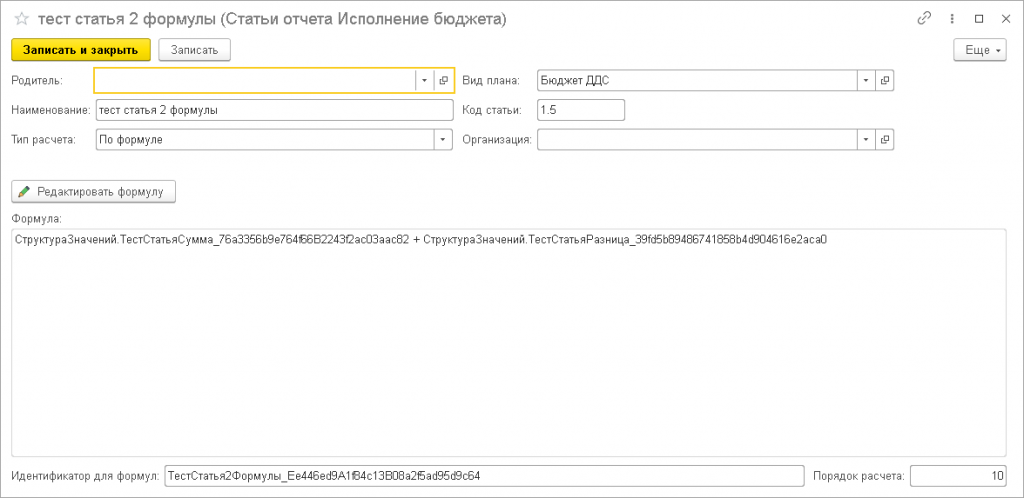Open the Организация linked item icon
The height and width of the screenshot is (498, 1024).
click(884, 140)
